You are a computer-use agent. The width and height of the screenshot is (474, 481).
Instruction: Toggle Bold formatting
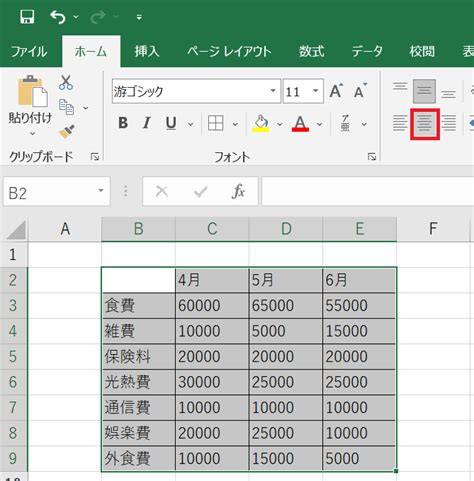click(x=123, y=123)
